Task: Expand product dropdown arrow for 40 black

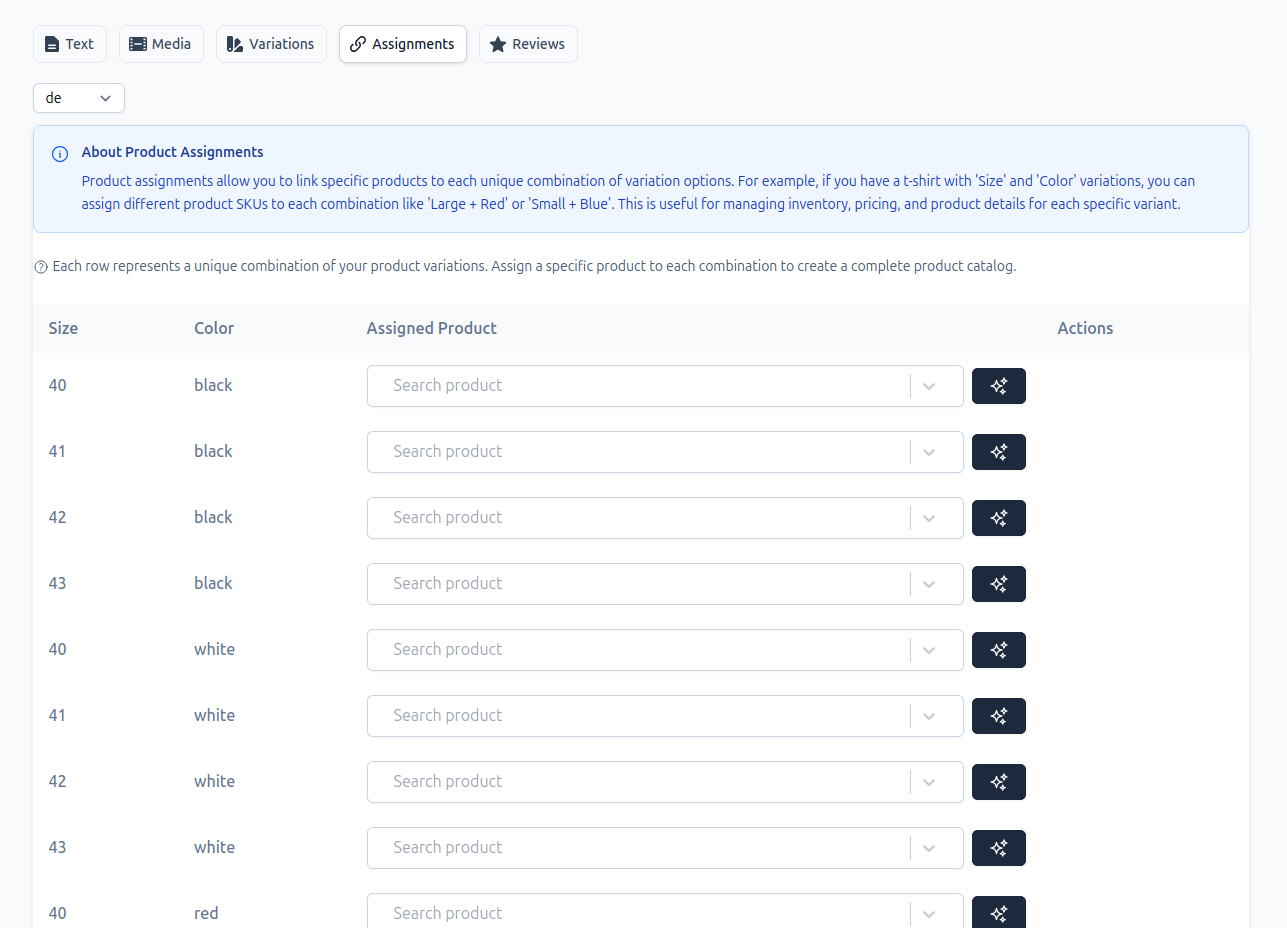Action: click(929, 386)
